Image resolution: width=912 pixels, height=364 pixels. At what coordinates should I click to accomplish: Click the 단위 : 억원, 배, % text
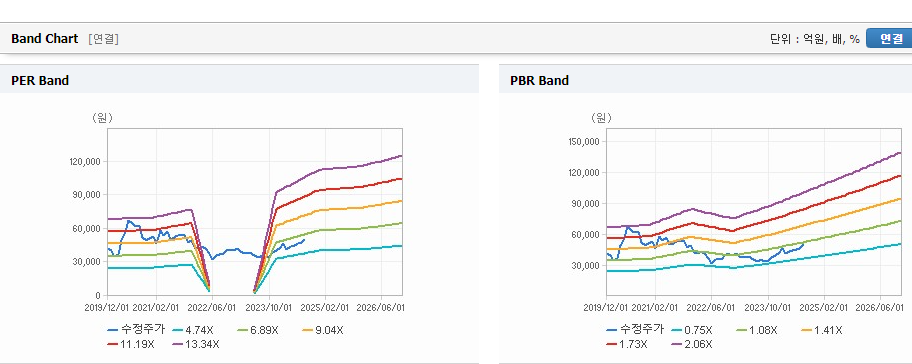(x=814, y=39)
